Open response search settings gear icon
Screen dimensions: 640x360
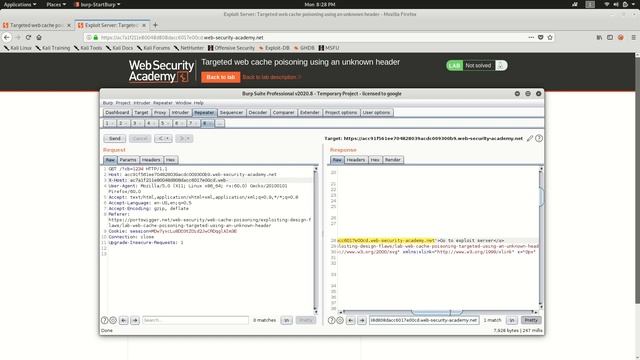[x=340, y=320]
